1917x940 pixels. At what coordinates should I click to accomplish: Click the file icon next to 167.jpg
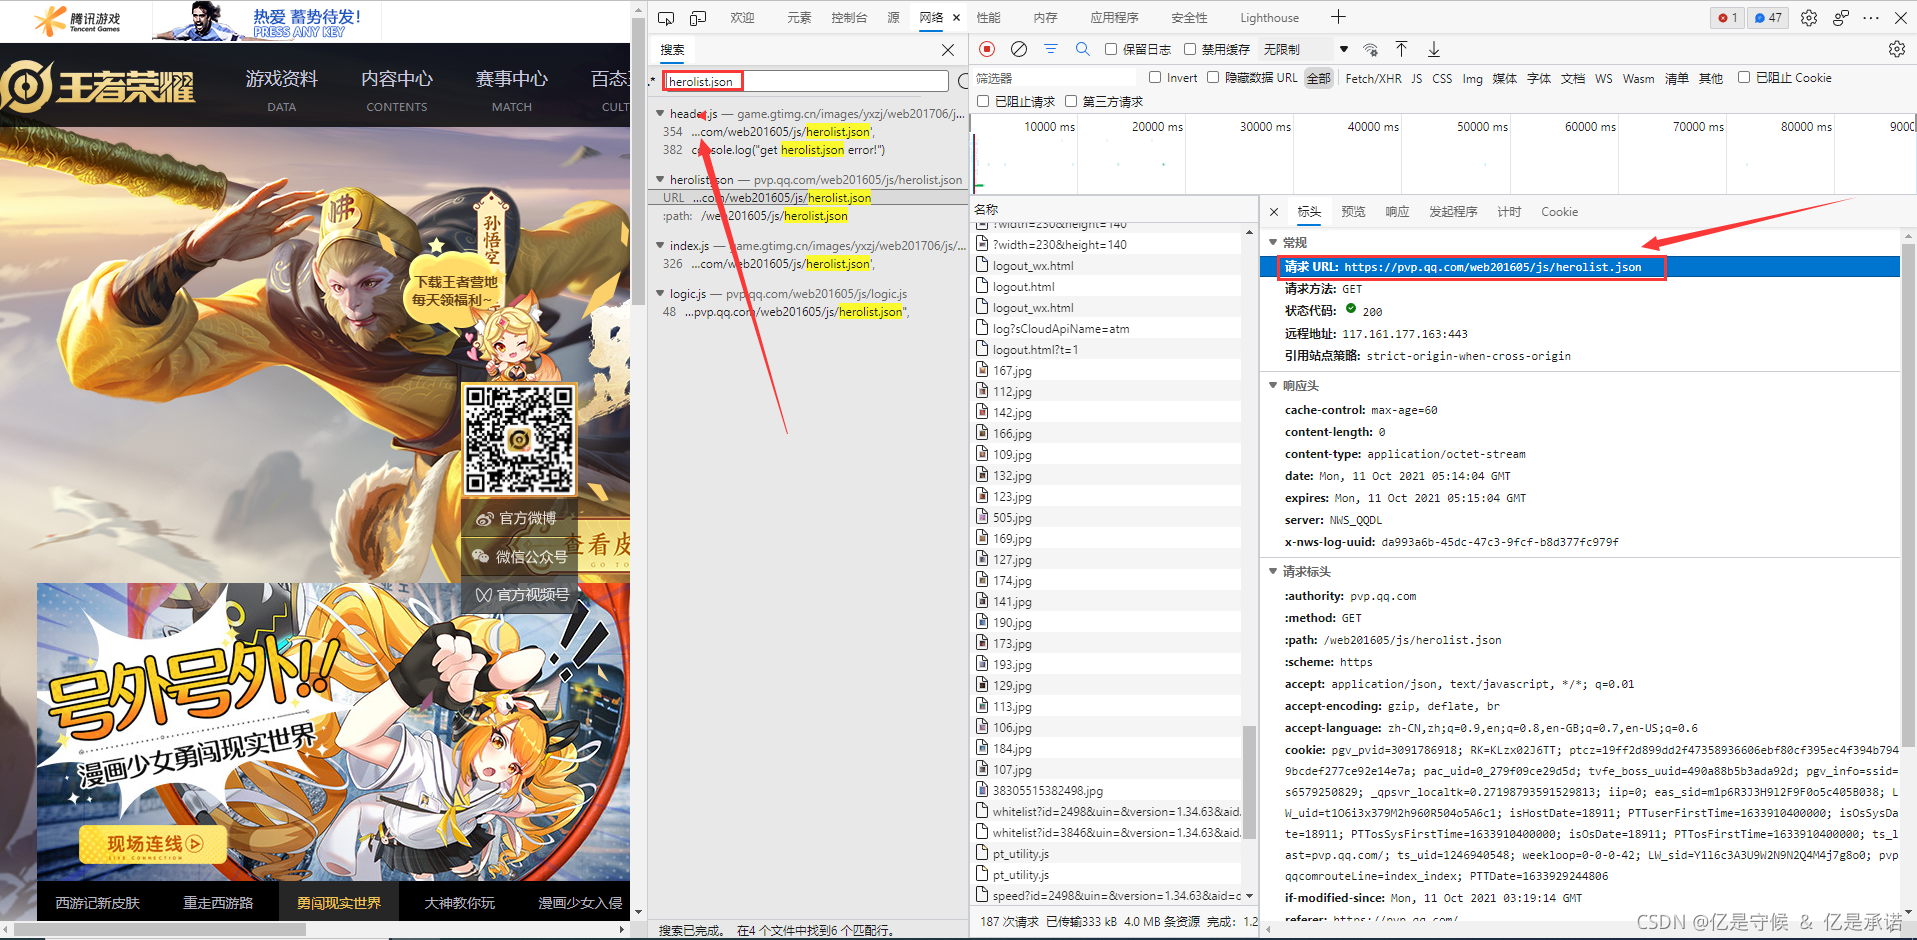983,370
